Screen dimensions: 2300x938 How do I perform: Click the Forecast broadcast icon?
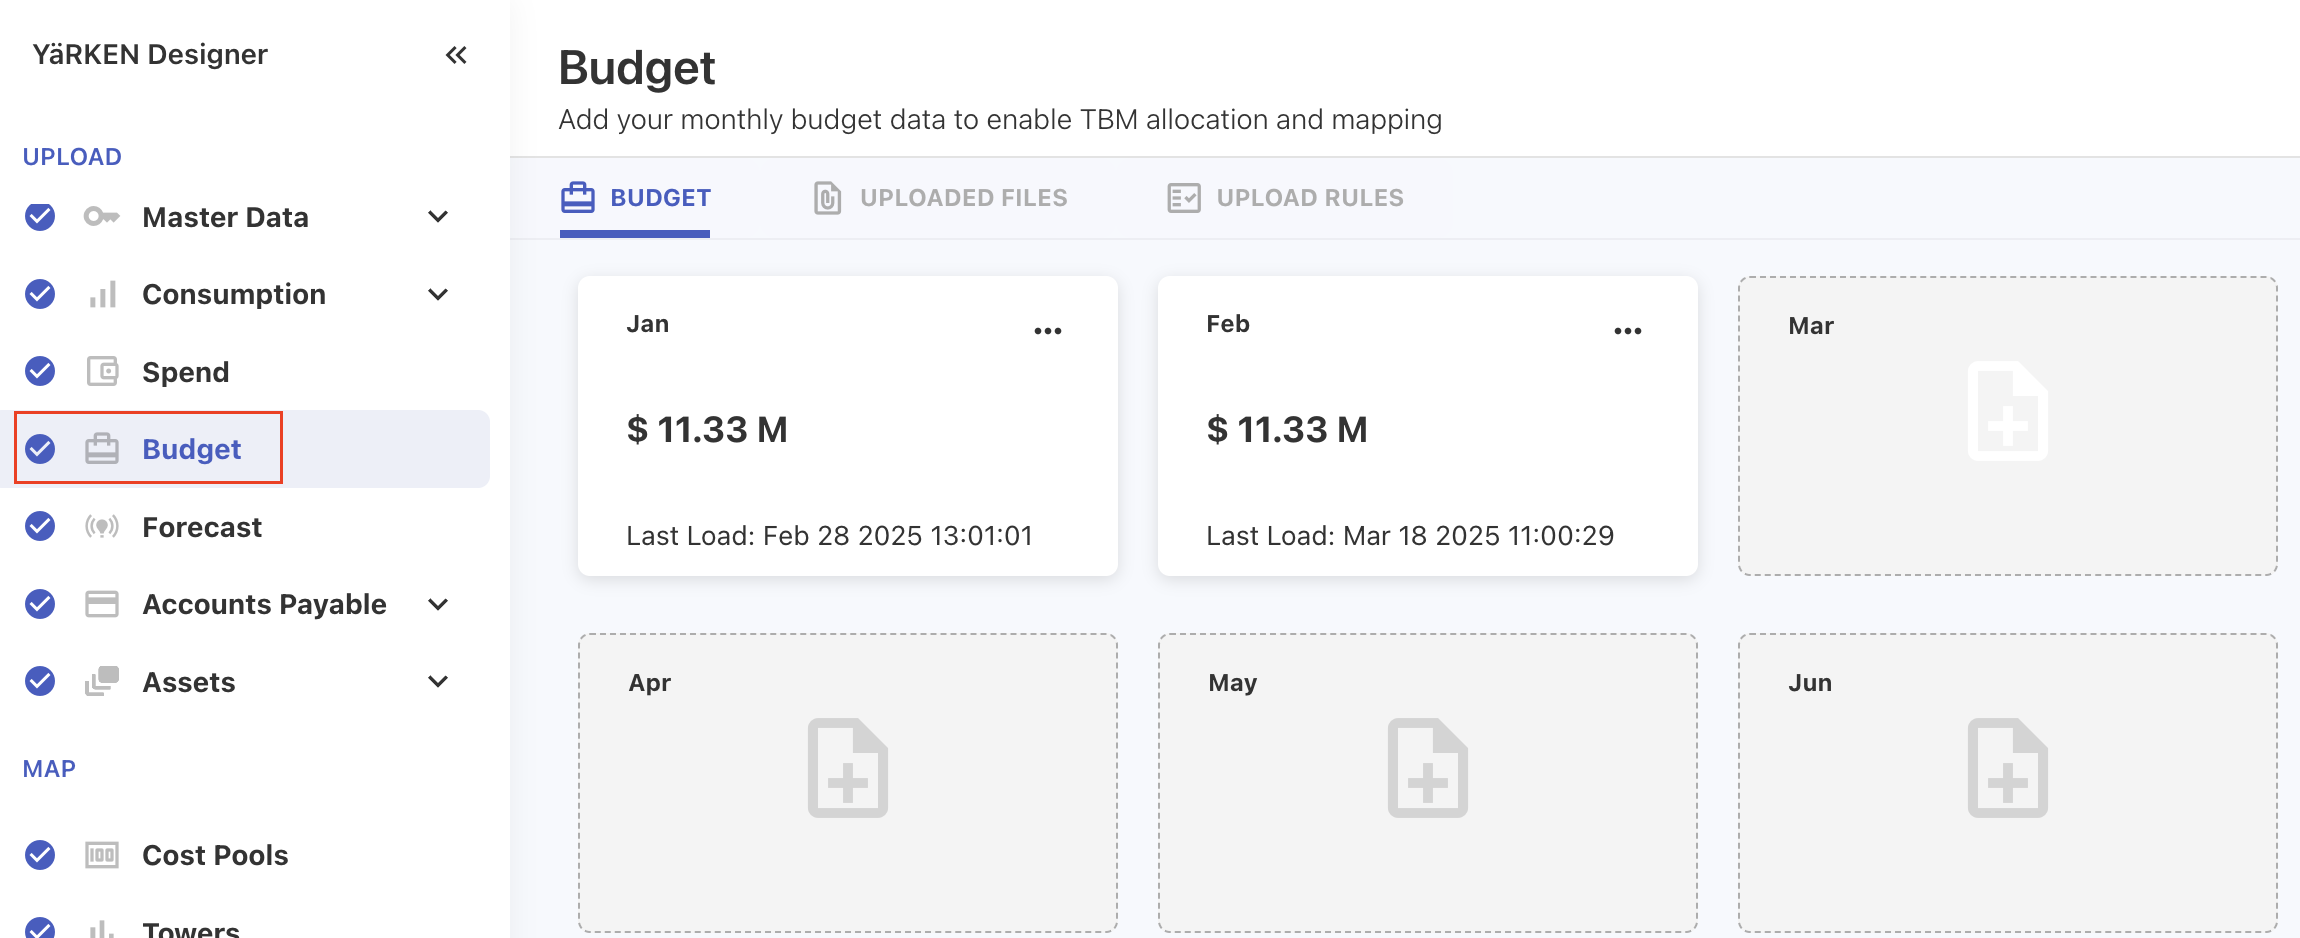point(102,527)
